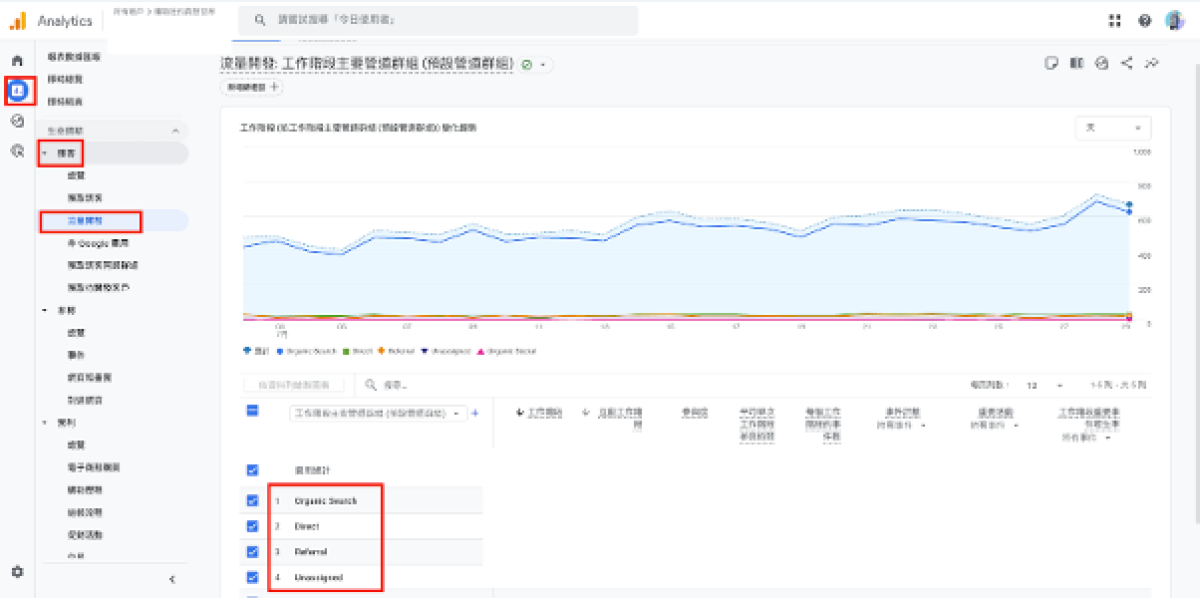Click the add comparison button with plus
The image size is (1200, 598).
click(251, 87)
